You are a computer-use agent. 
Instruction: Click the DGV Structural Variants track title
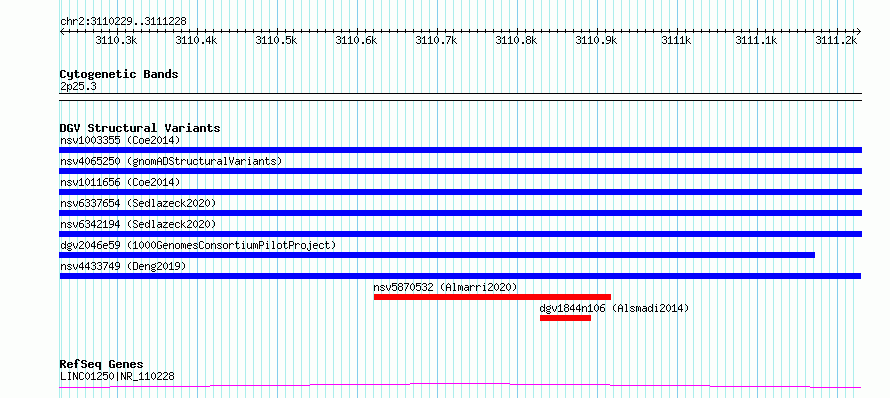[140, 128]
